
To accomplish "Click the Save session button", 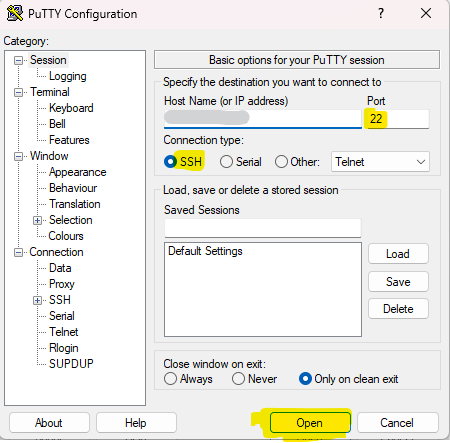I will coord(398,282).
